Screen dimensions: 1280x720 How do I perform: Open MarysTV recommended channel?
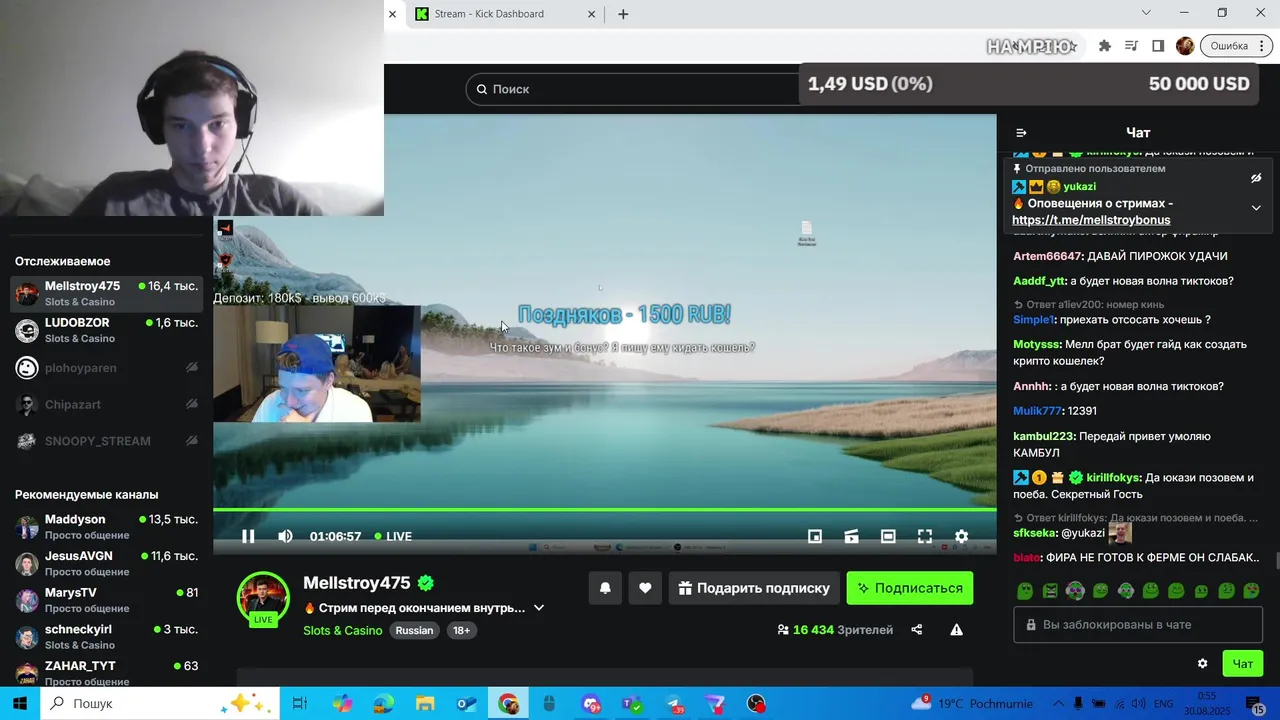click(106, 600)
